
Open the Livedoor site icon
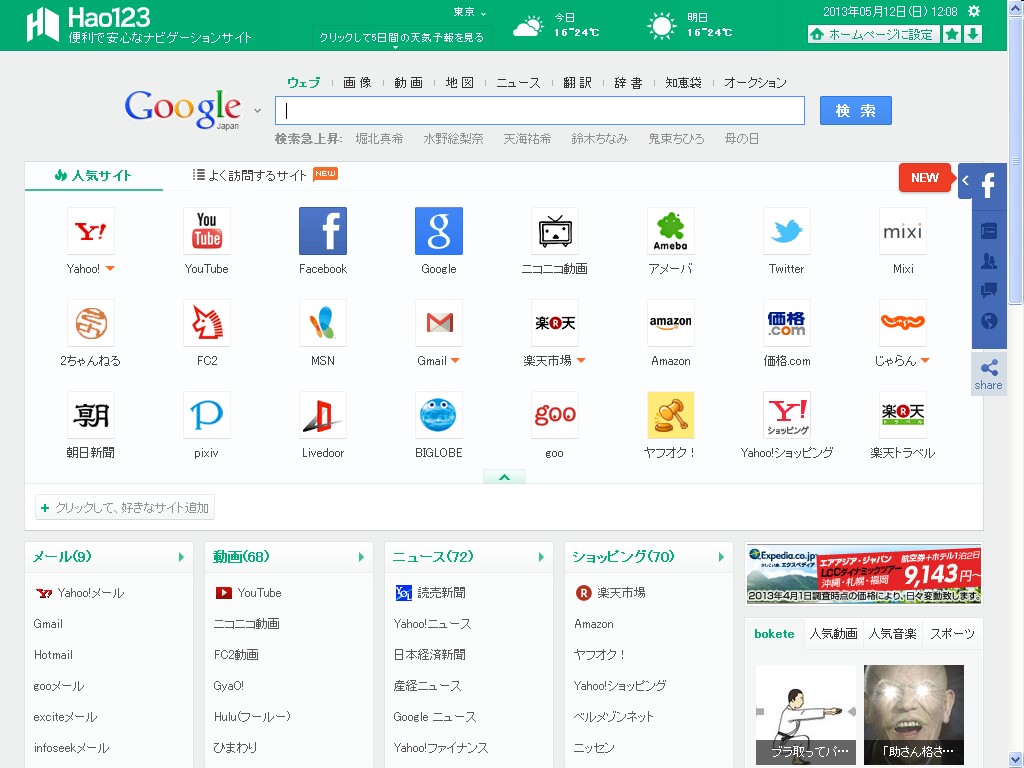(323, 415)
